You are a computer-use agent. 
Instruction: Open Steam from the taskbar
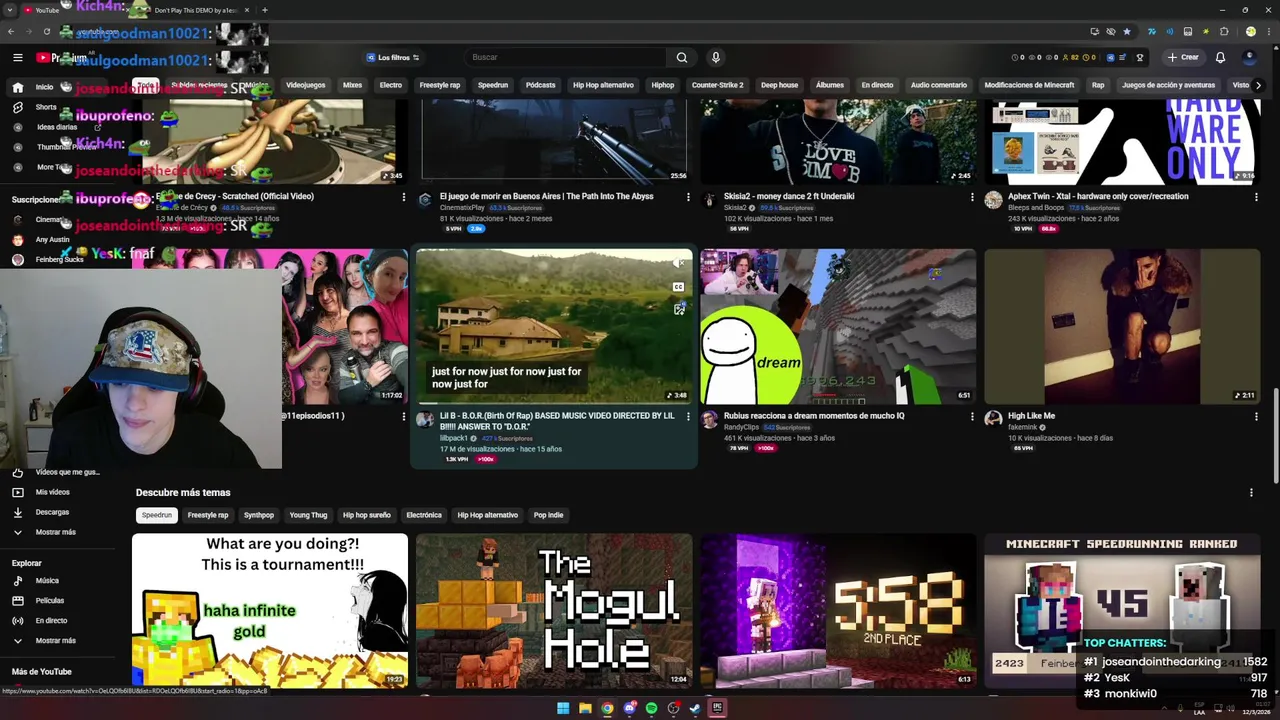[695, 708]
